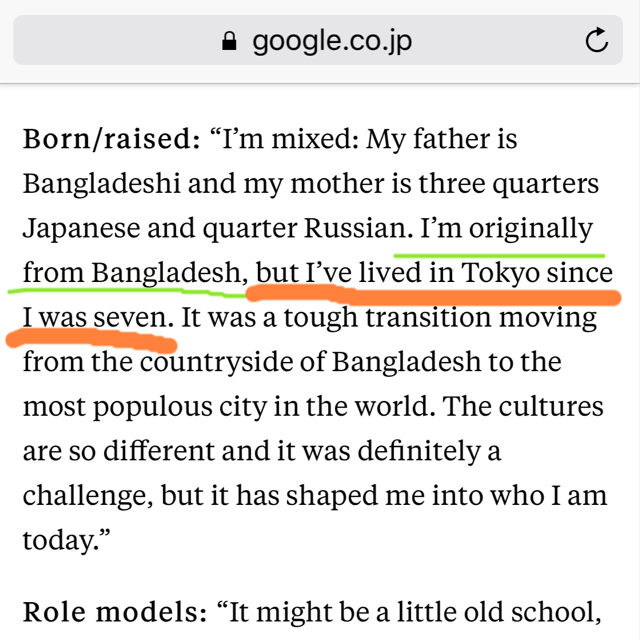
Task: Select the word 'Bangladeshi' in the text
Action: [102, 184]
